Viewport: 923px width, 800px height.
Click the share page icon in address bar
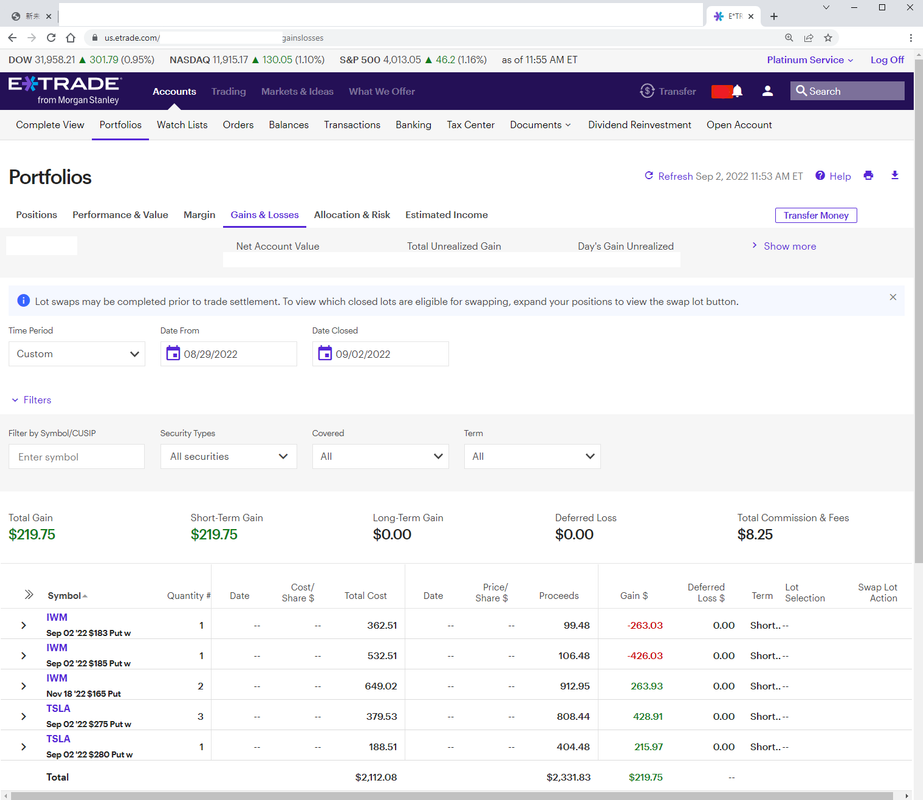tap(809, 38)
